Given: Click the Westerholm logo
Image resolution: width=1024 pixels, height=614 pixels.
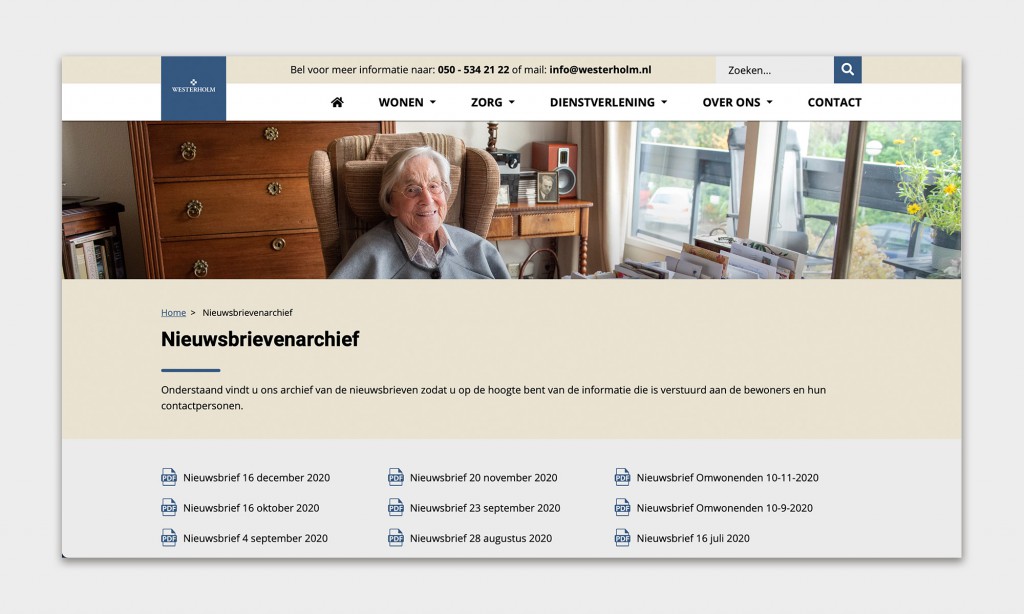Looking at the screenshot, I should [x=193, y=88].
